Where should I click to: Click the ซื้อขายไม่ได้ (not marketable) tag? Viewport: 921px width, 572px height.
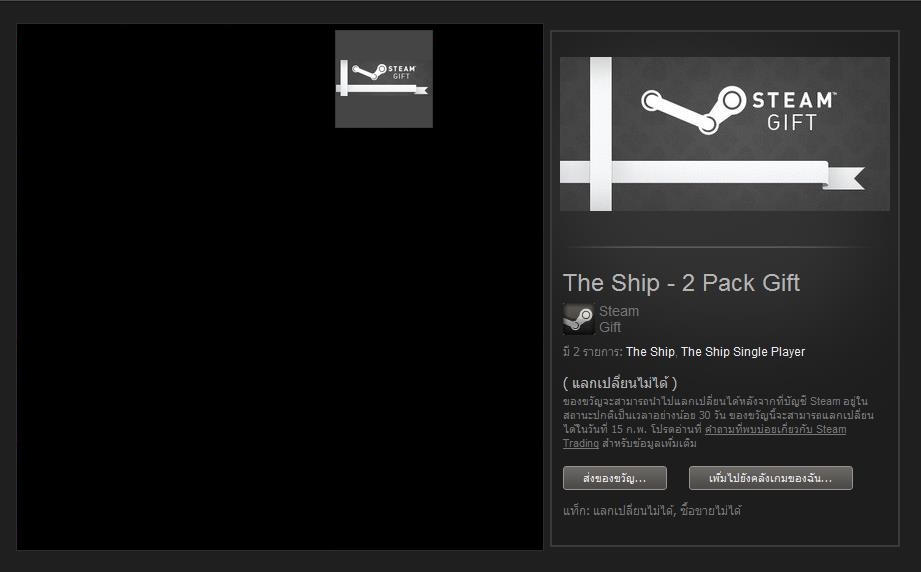(x=710, y=511)
